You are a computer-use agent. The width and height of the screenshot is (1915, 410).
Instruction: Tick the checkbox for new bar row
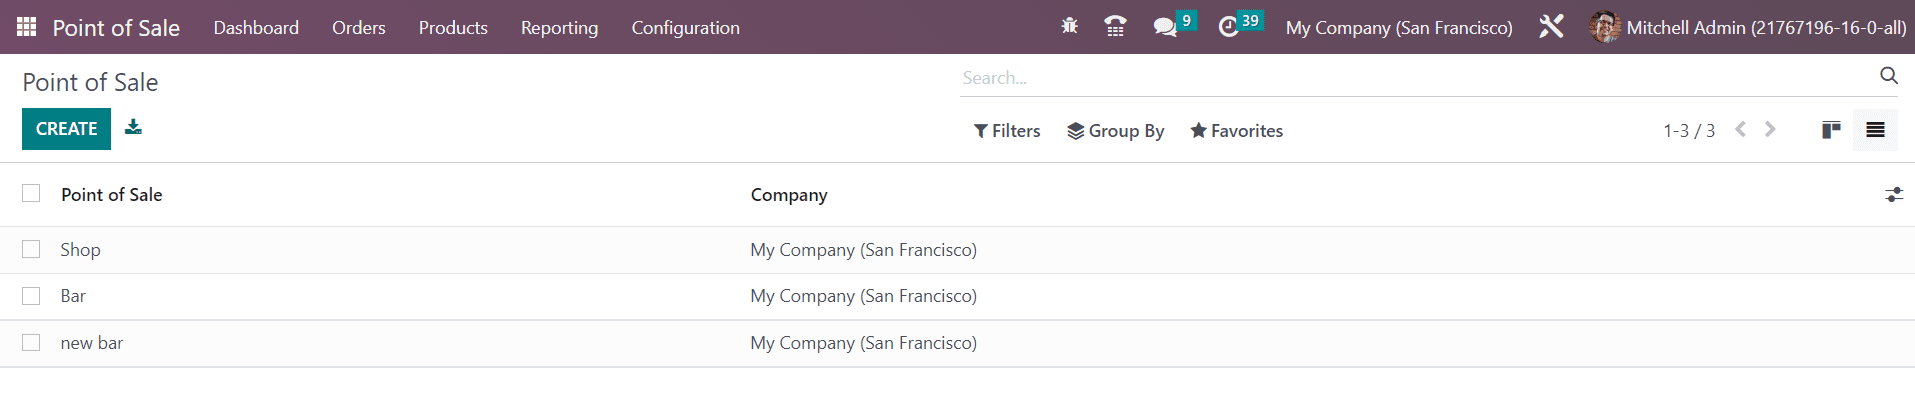pos(31,342)
